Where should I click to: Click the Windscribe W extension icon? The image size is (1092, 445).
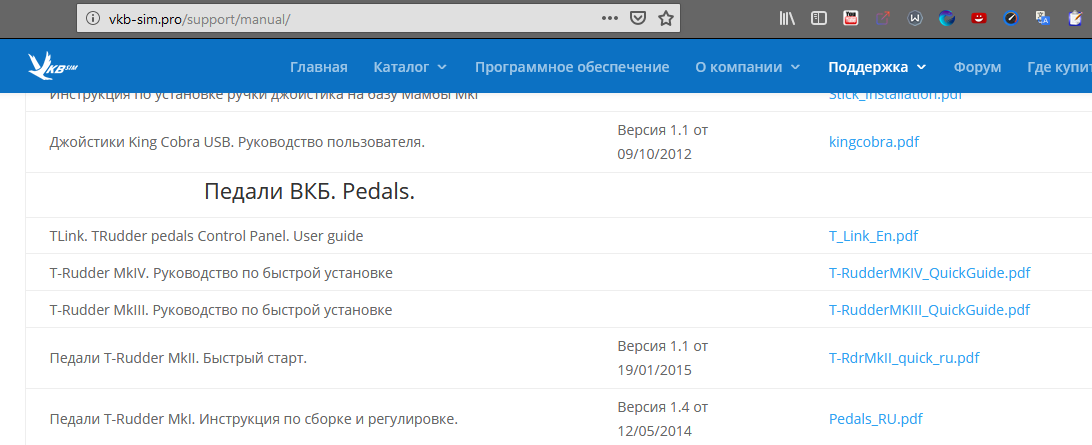pos(915,19)
